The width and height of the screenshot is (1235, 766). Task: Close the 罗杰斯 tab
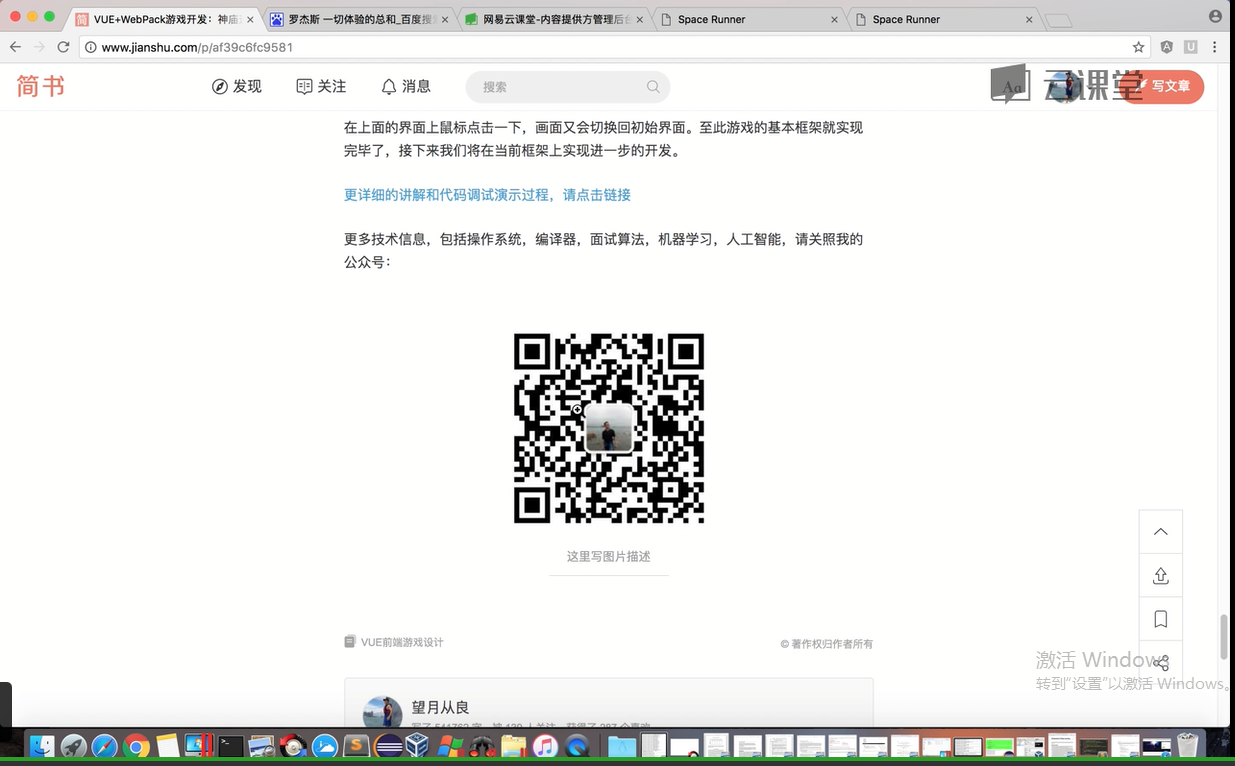(445, 19)
